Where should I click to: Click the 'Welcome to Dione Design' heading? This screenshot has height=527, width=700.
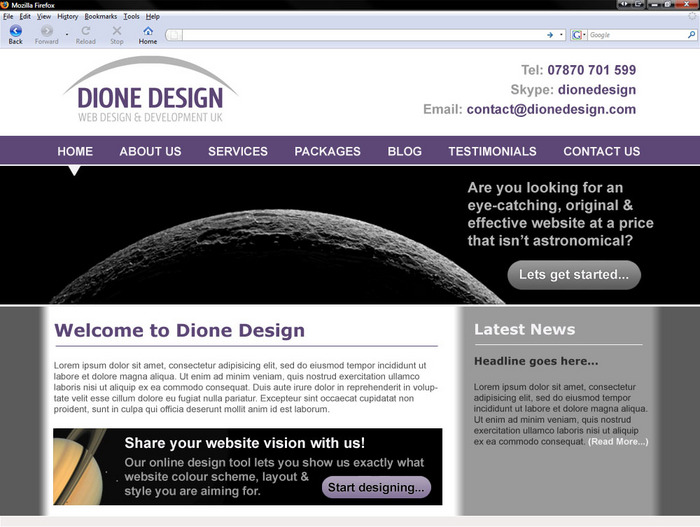(x=179, y=330)
